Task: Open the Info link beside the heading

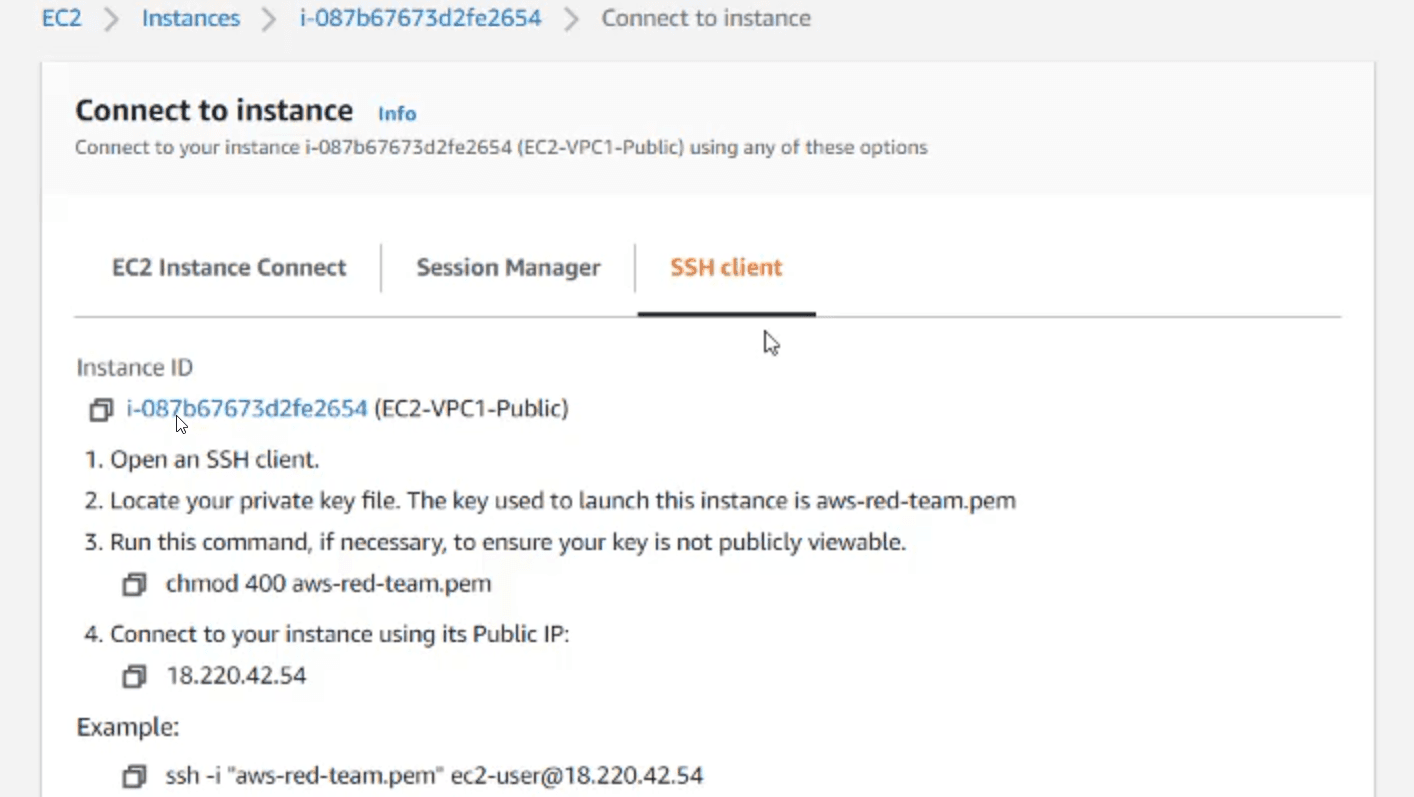Action: tap(397, 114)
